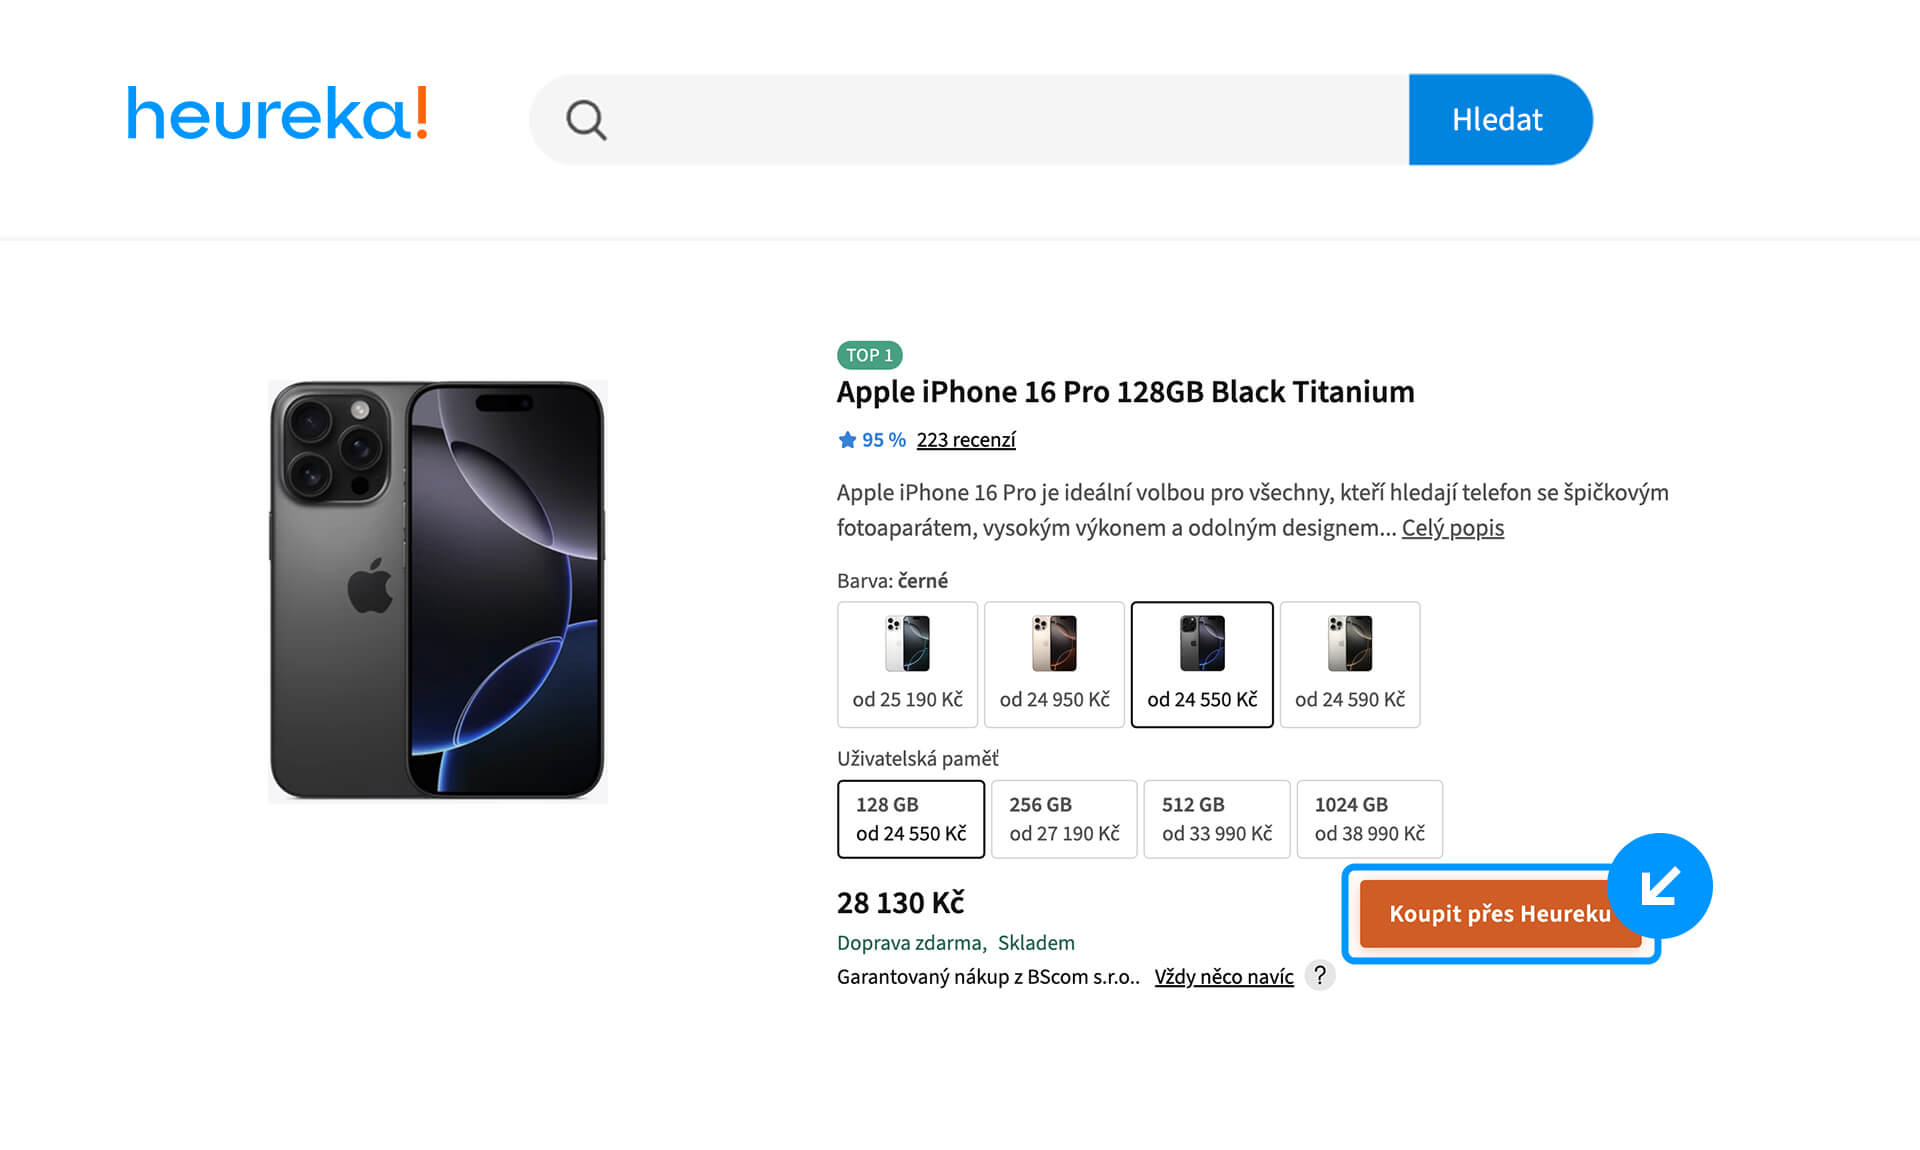Screen dimensions: 1920x1150
Task: Open the Vždy něco navíc link
Action: tap(1223, 977)
